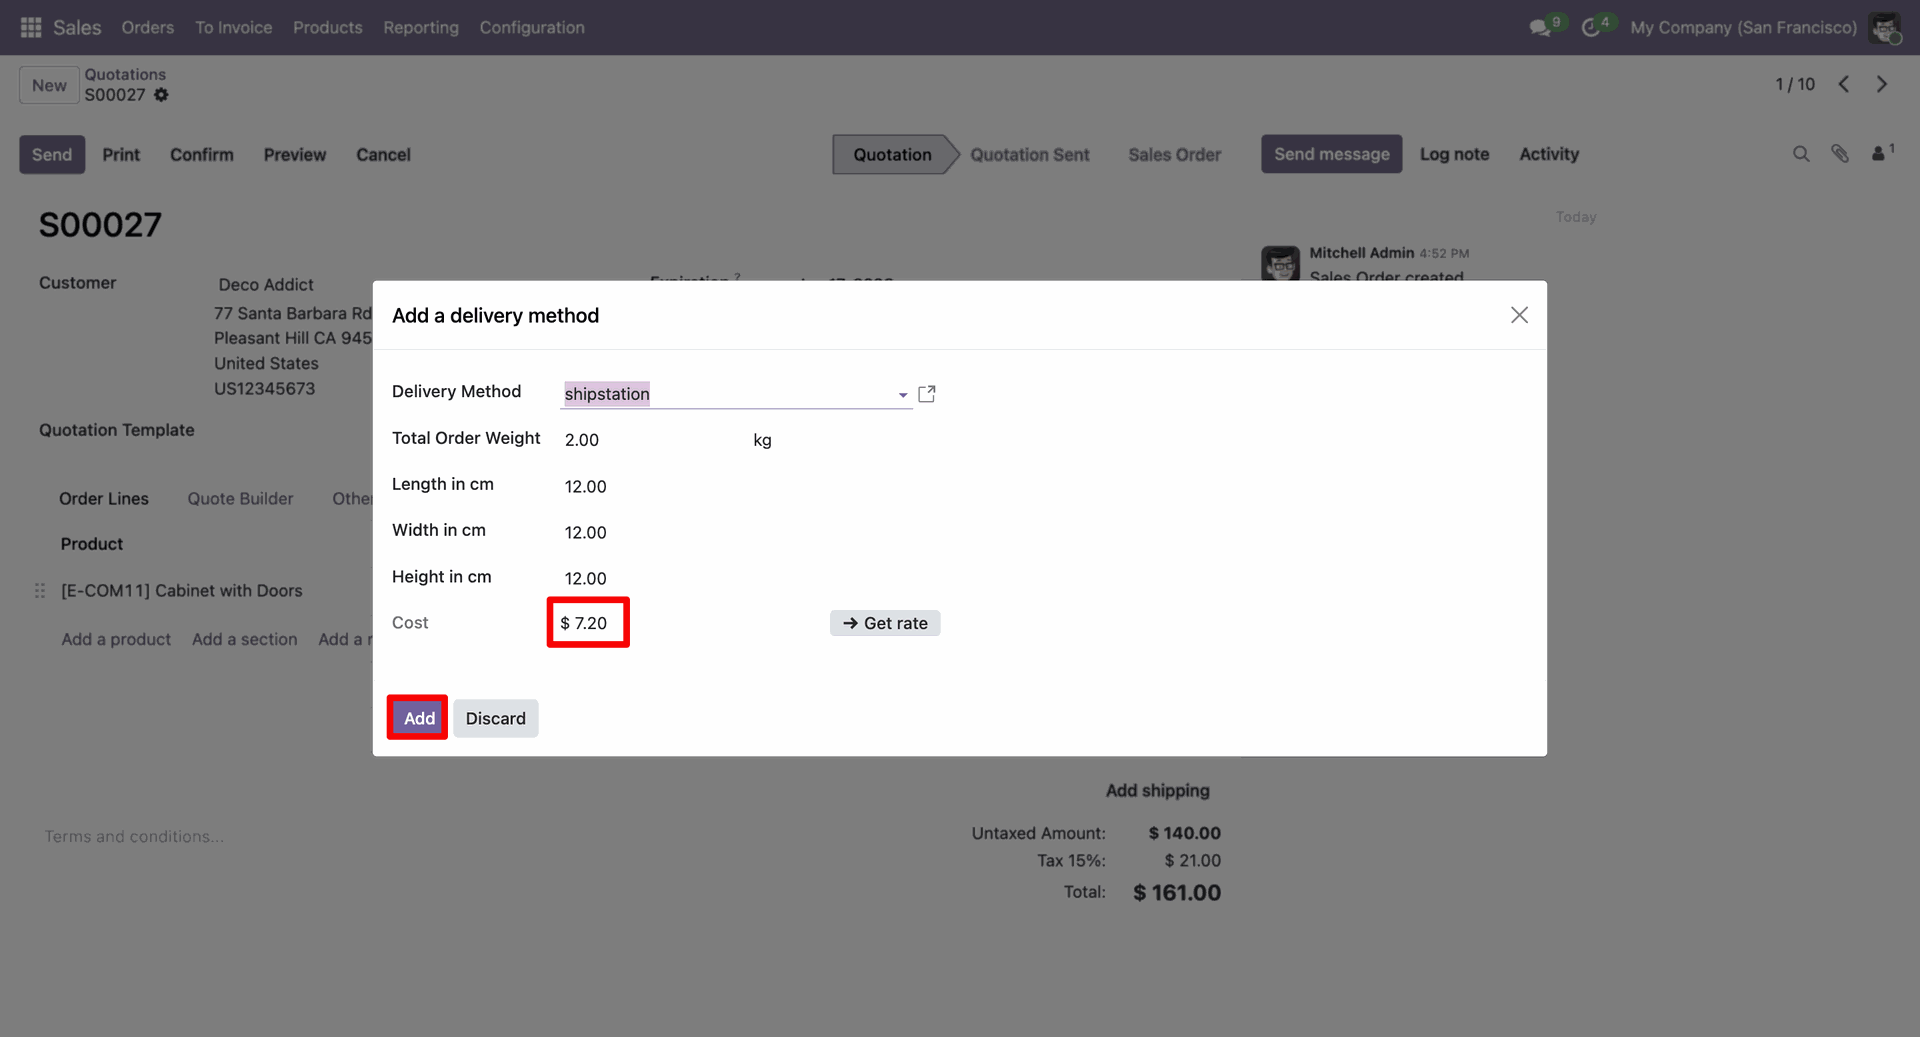Click the gear icon next to S00027

[161, 95]
